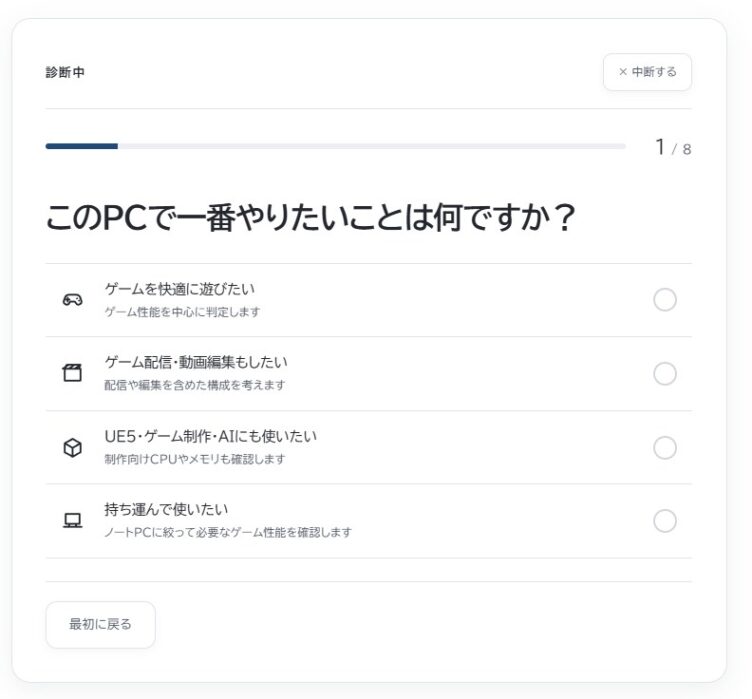Select radio for ゲームを快適に遊びたい

pos(665,300)
